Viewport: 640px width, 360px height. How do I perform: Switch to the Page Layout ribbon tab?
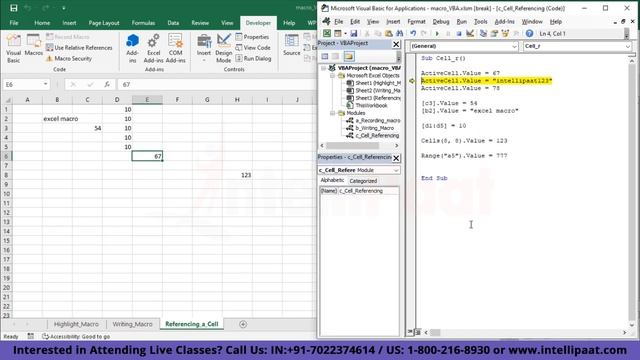click(x=104, y=23)
